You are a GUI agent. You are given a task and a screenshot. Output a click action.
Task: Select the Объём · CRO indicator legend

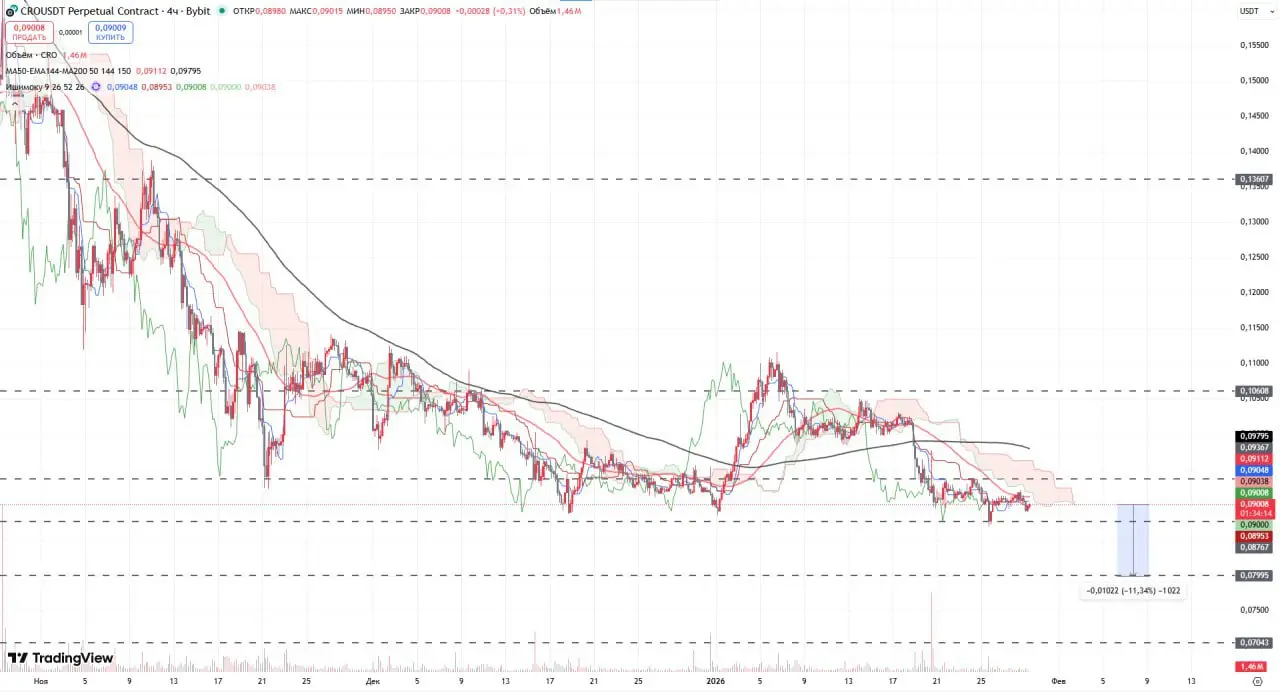(31, 55)
